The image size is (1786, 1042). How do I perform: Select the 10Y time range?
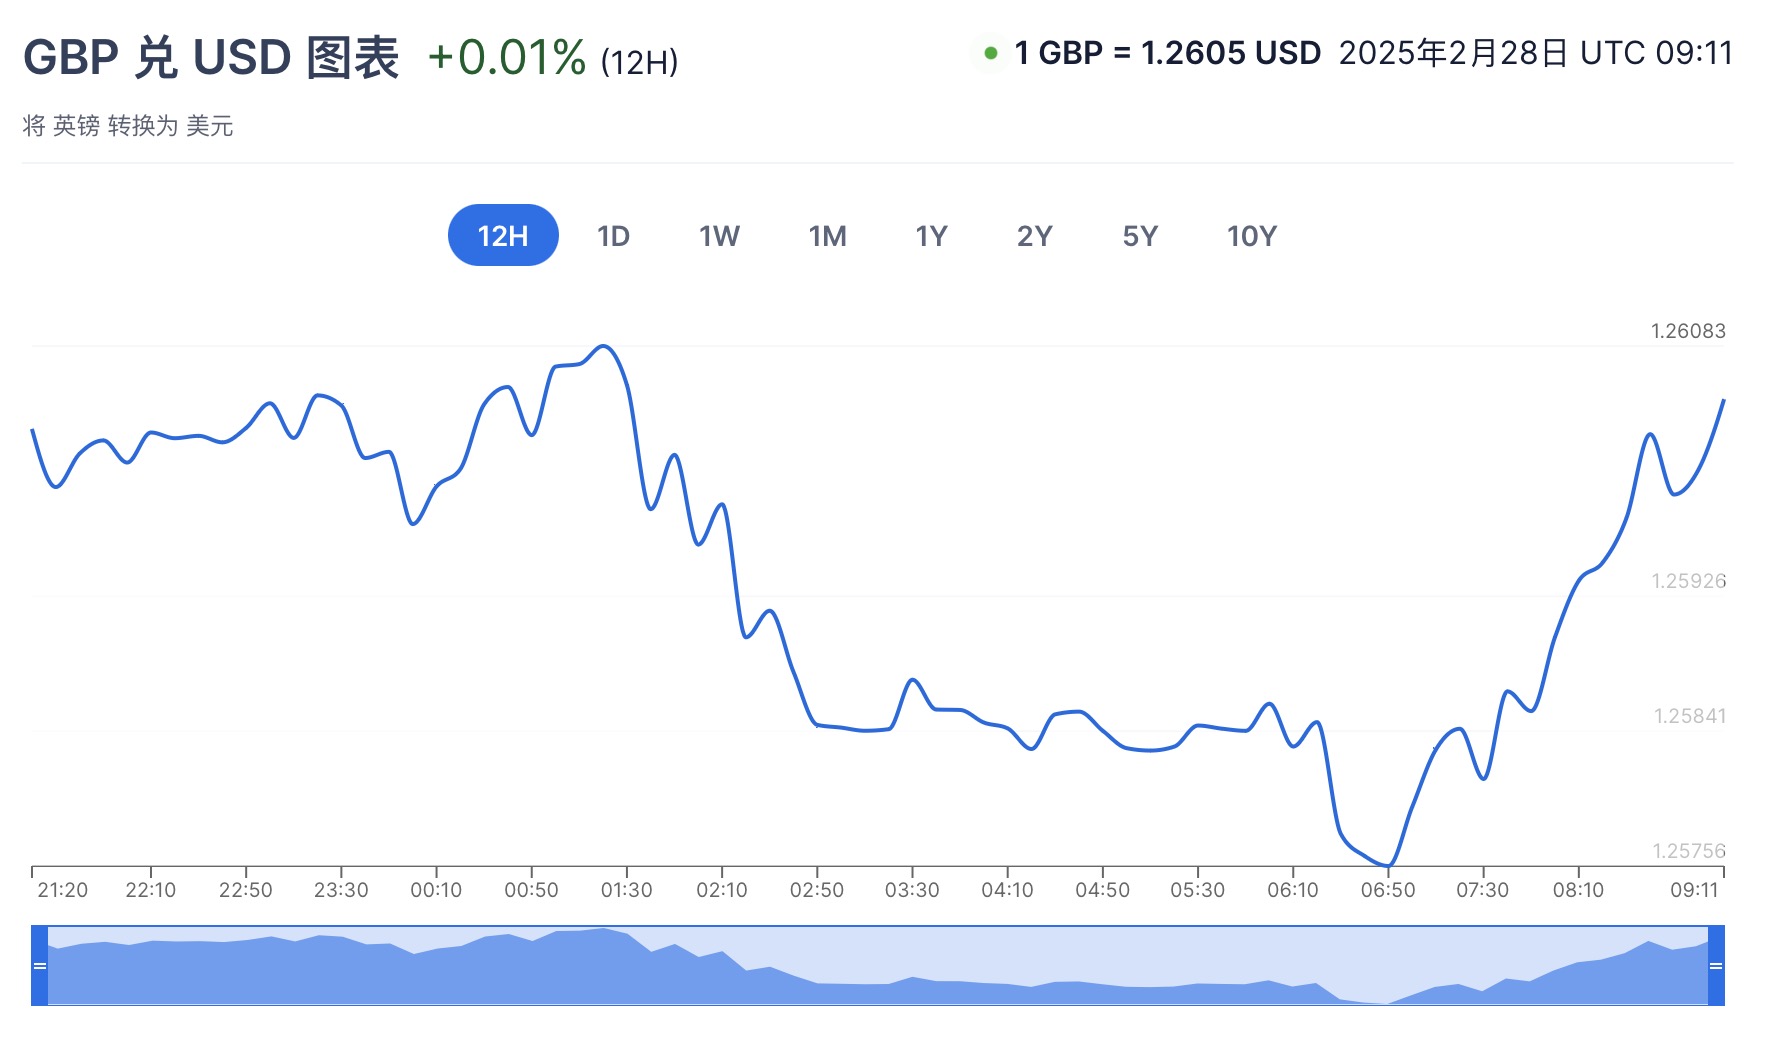pos(1251,236)
